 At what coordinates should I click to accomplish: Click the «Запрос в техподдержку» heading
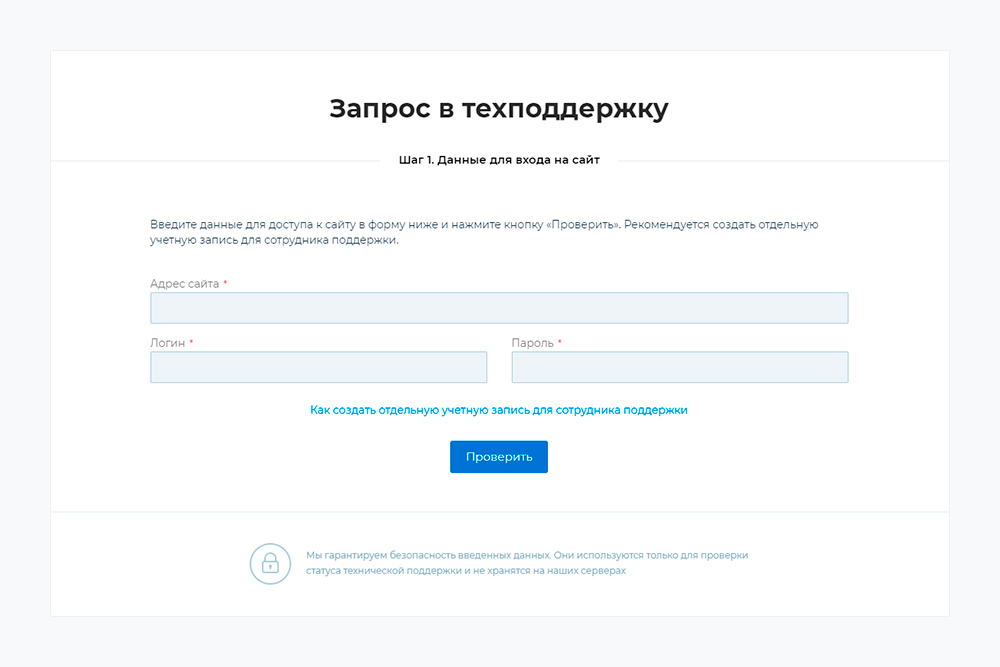[x=499, y=109]
